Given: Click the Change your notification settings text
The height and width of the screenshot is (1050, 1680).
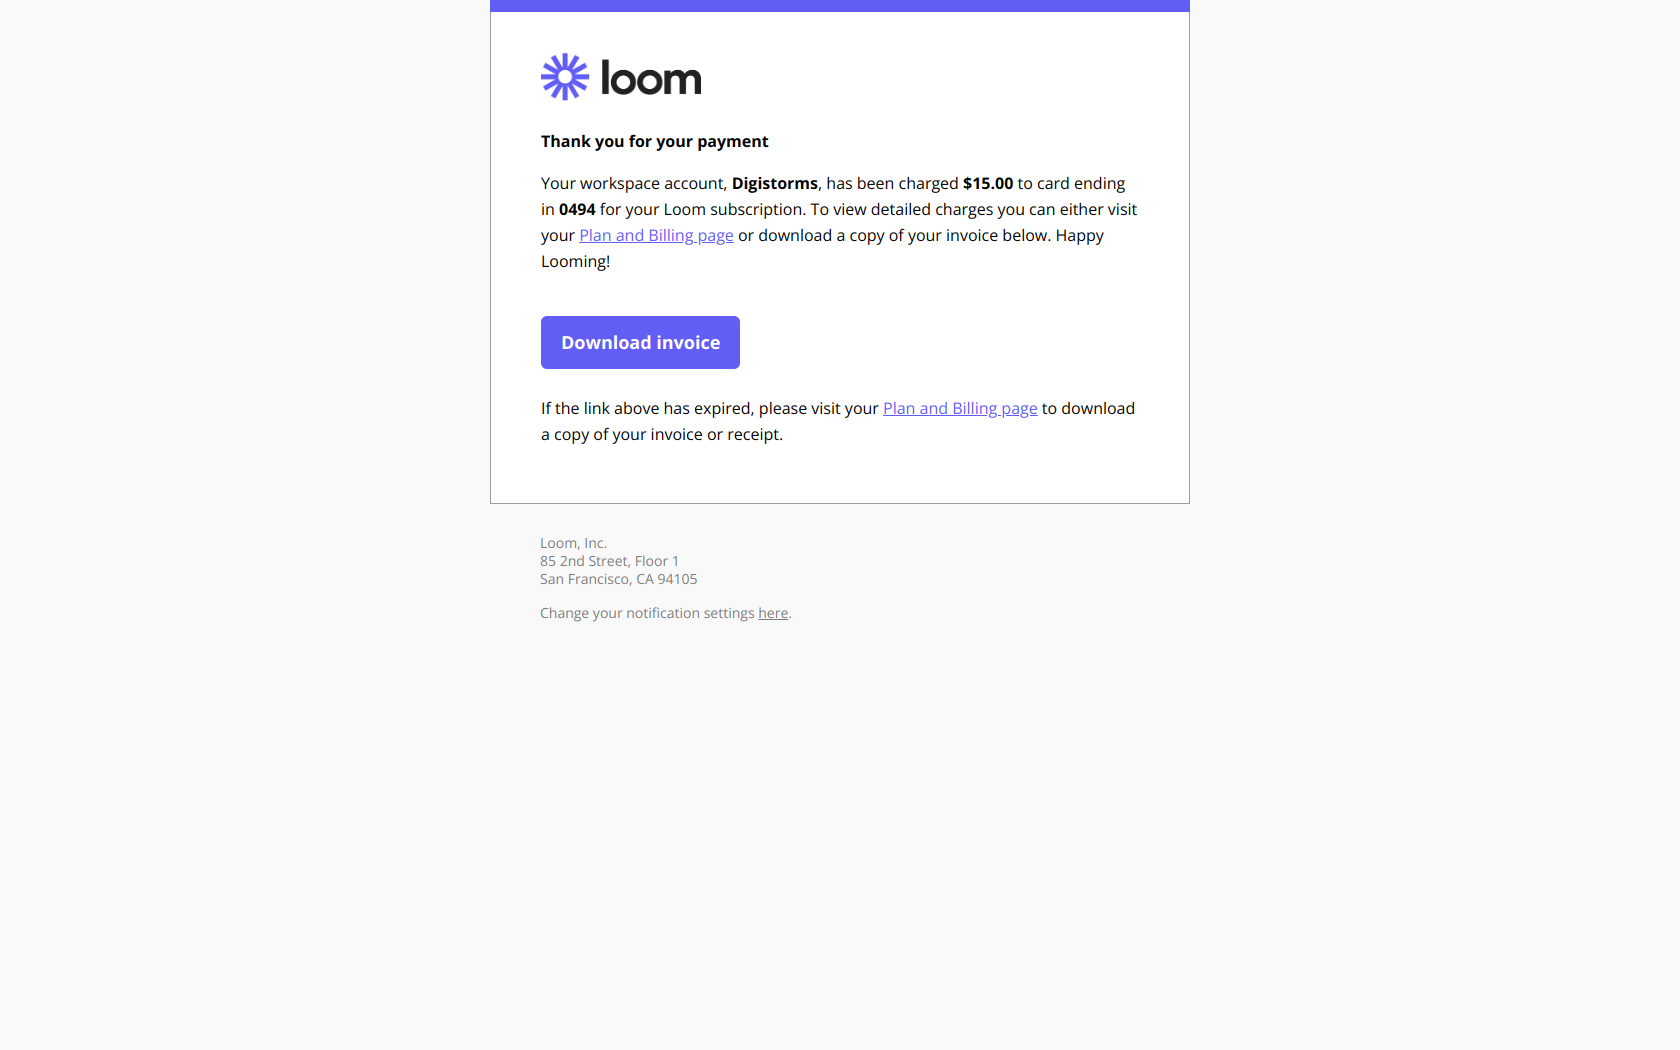Looking at the screenshot, I should (647, 612).
